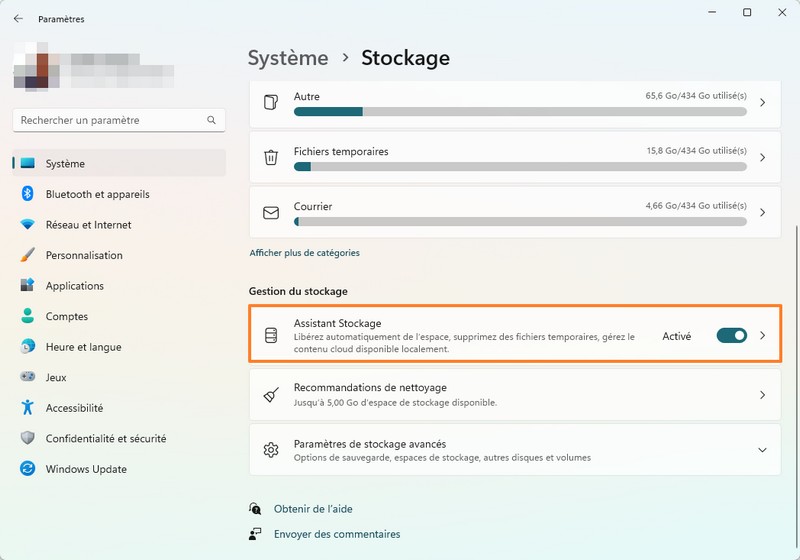Viewport: 800px width, 560px height.
Task: Click the Autre storage usage bar
Action: tap(520, 112)
